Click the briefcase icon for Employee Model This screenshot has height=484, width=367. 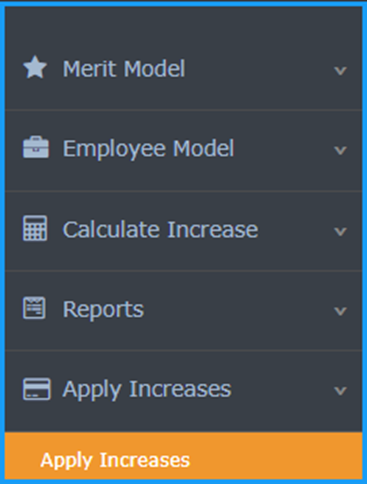point(36,147)
